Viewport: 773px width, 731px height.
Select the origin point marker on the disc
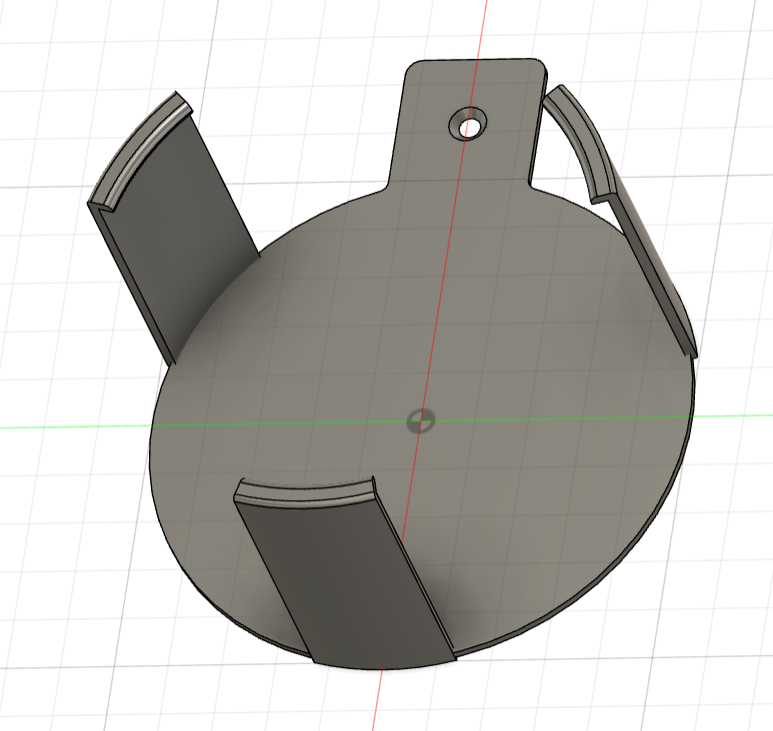(421, 421)
